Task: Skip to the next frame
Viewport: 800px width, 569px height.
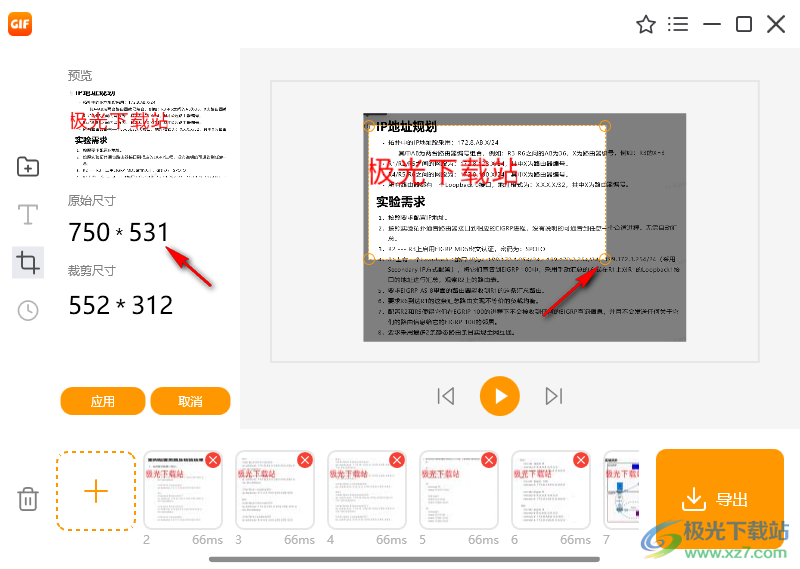Action: tap(553, 396)
